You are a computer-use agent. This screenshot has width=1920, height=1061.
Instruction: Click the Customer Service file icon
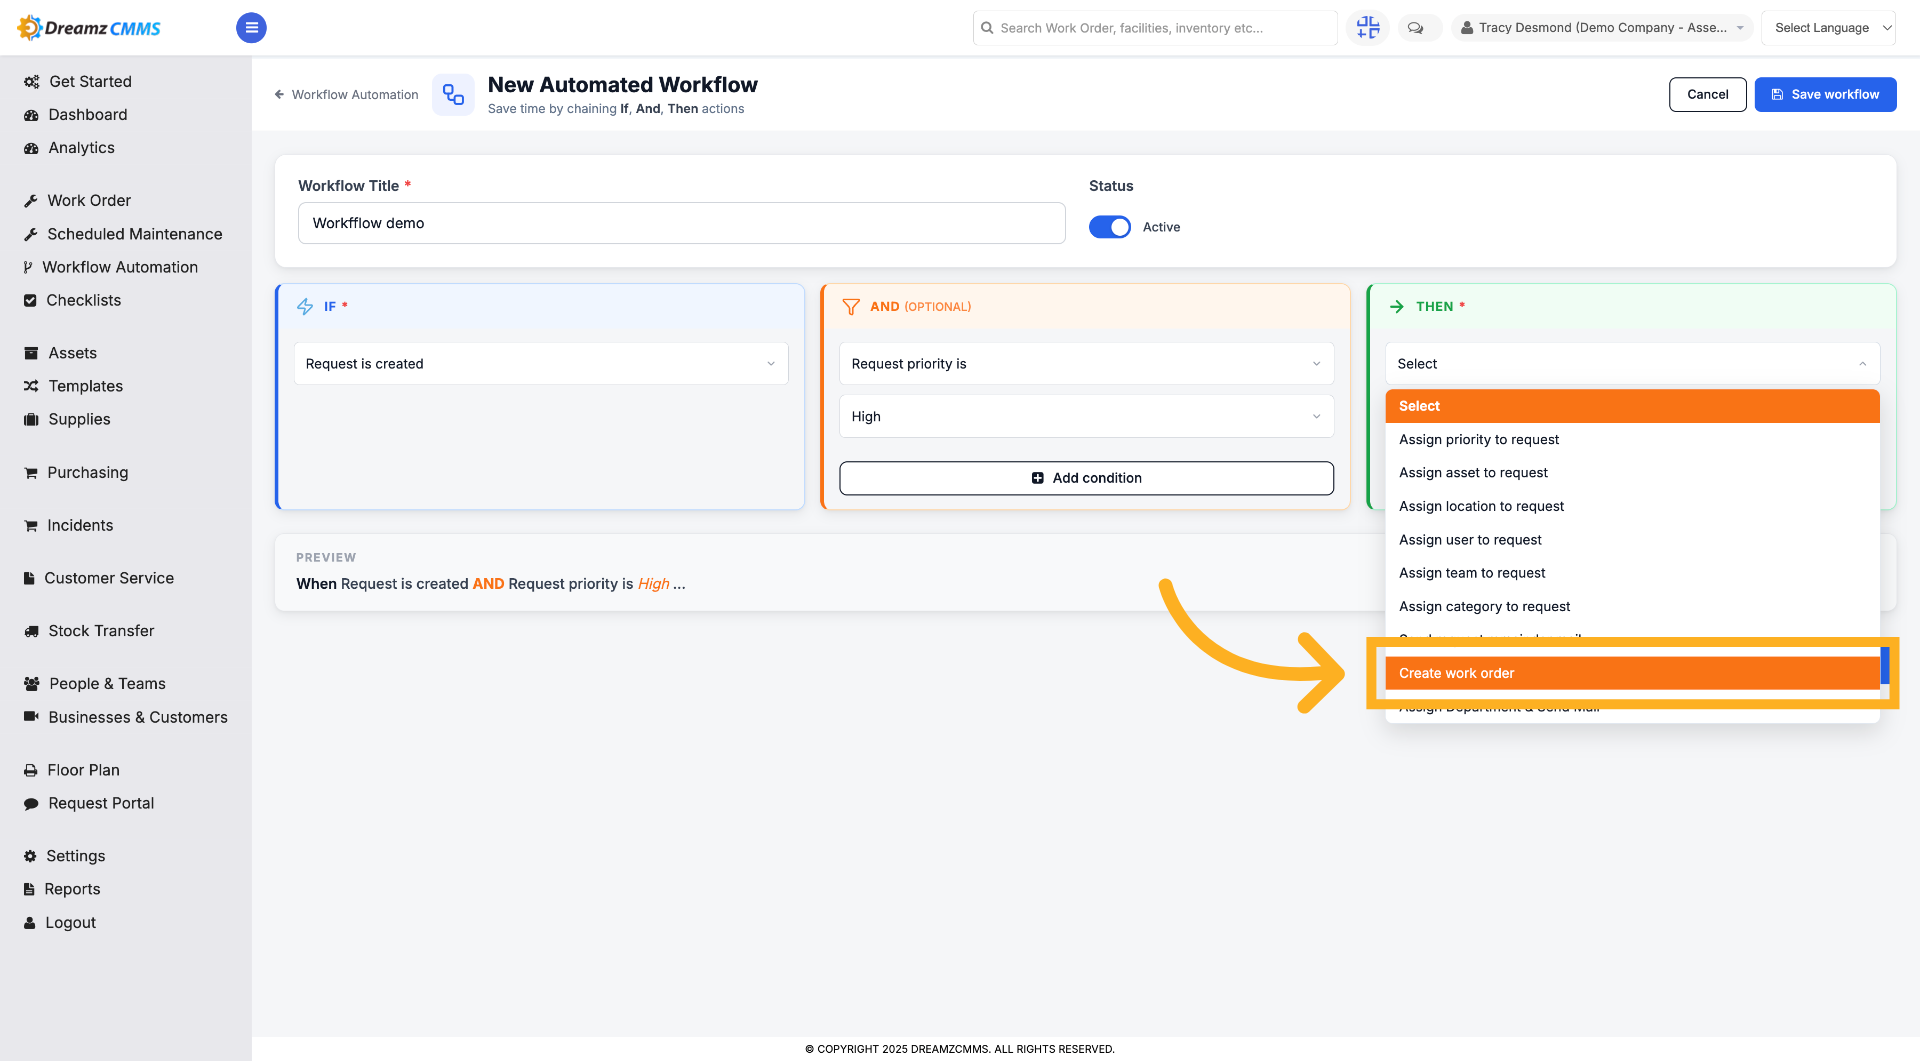point(29,578)
